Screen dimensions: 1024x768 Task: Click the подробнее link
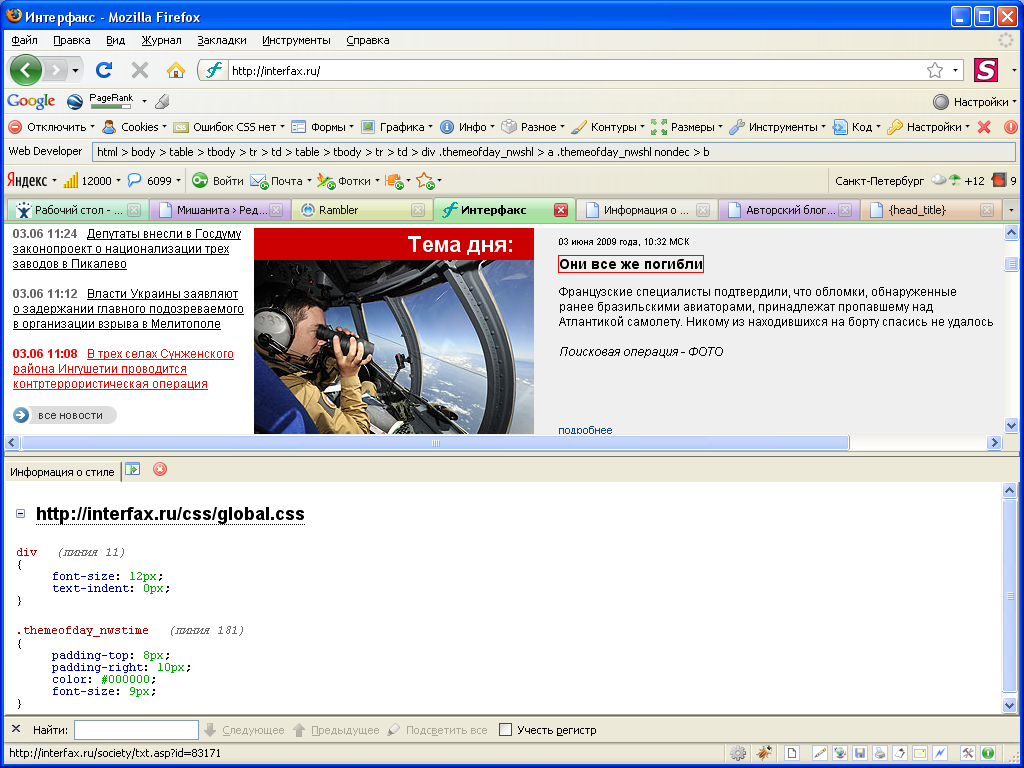[585, 430]
